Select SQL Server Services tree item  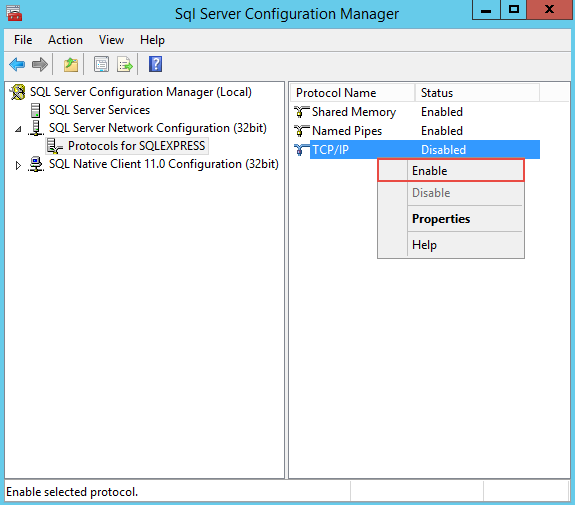pos(99,110)
